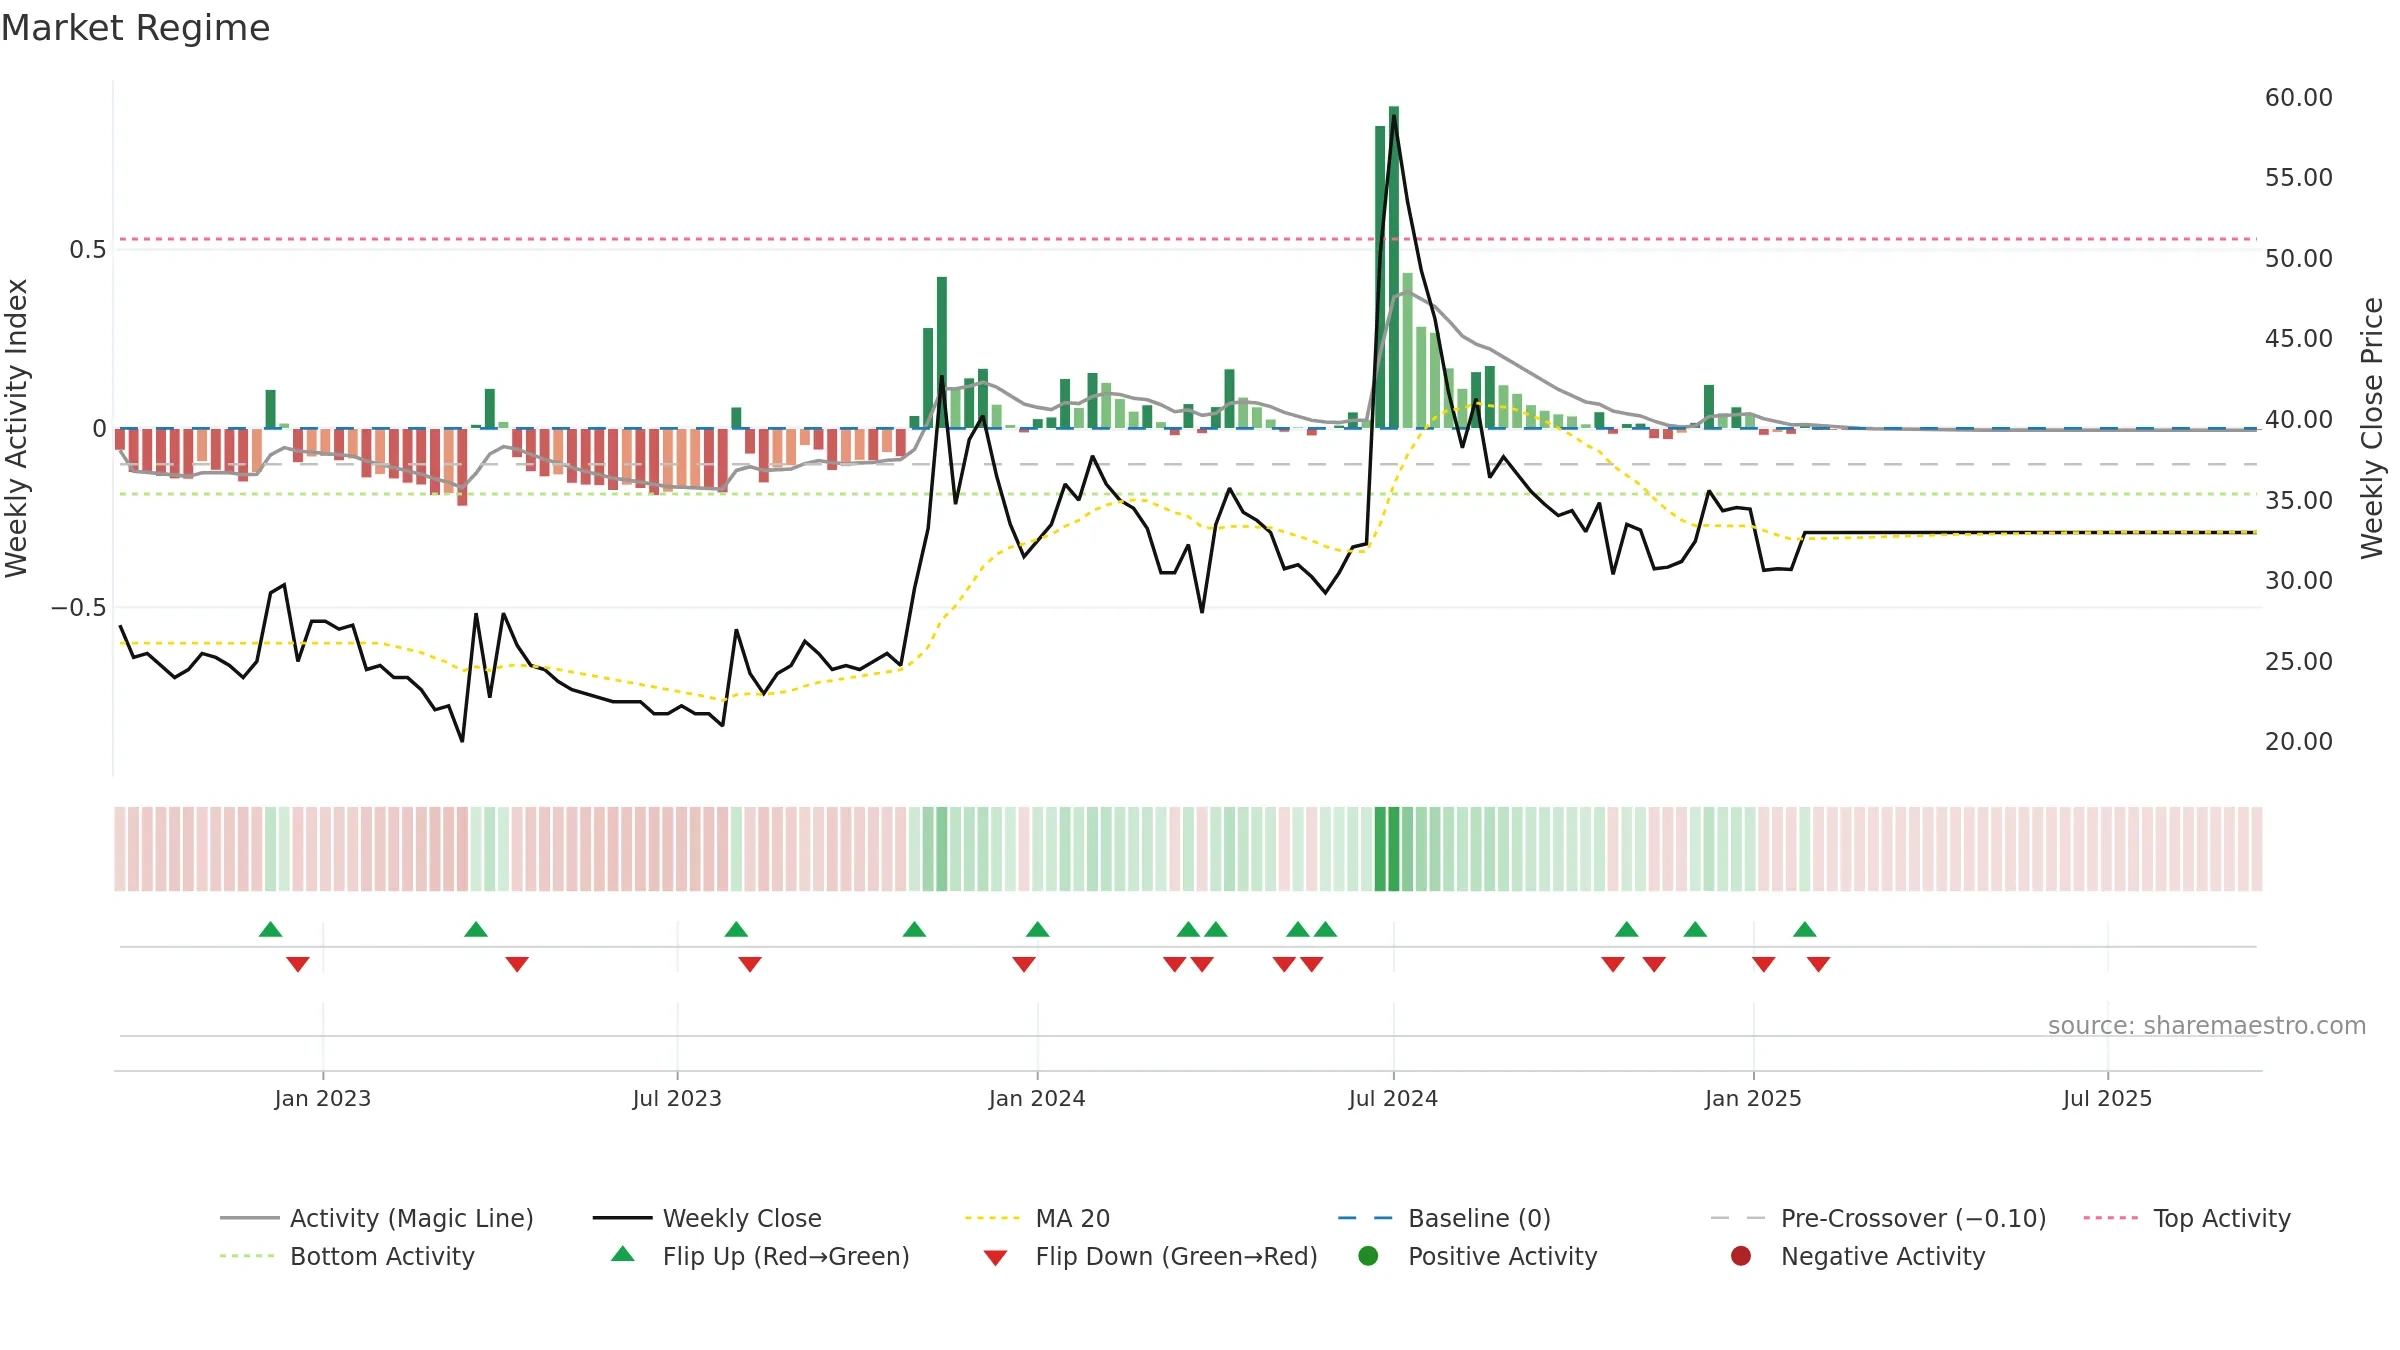This screenshot has height=1350, width=2400.
Task: Toggle the Top Activity legend entry
Action: click(2187, 1218)
